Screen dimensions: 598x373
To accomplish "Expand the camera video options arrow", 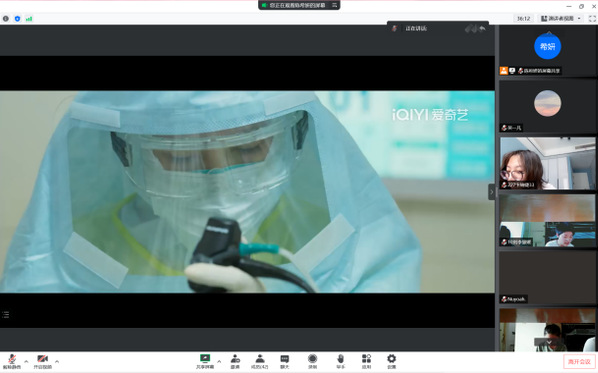I will (57, 361).
